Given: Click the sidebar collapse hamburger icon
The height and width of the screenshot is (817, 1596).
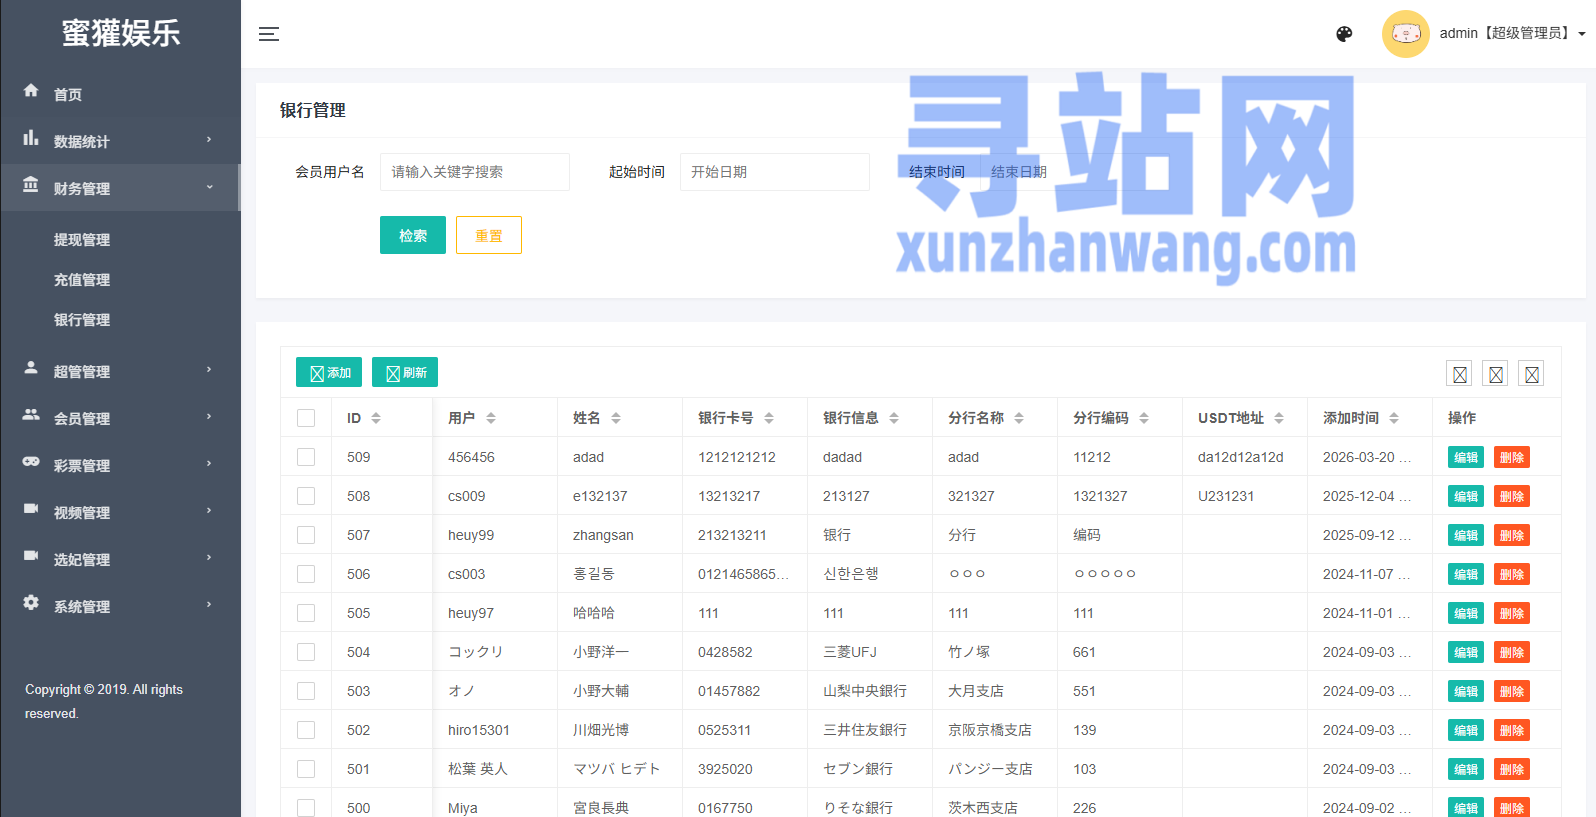Looking at the screenshot, I should [x=269, y=34].
